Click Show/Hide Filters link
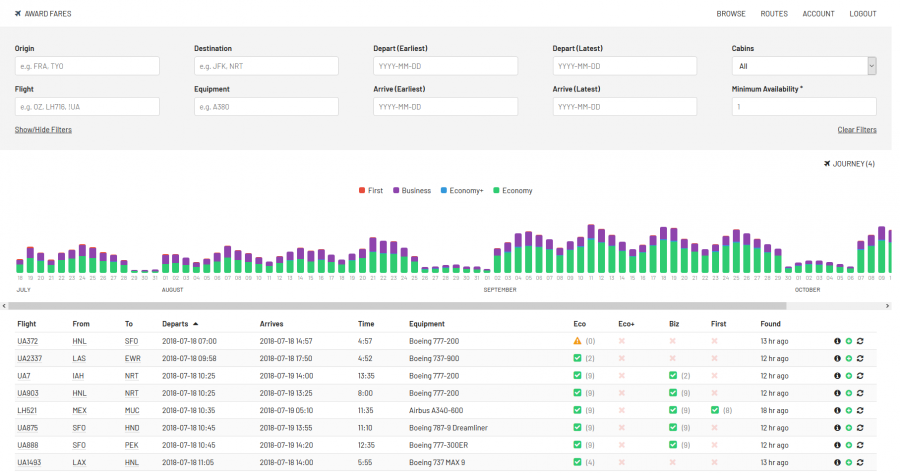Screen dimensions: 900x473 pyautogui.click(x=43, y=130)
